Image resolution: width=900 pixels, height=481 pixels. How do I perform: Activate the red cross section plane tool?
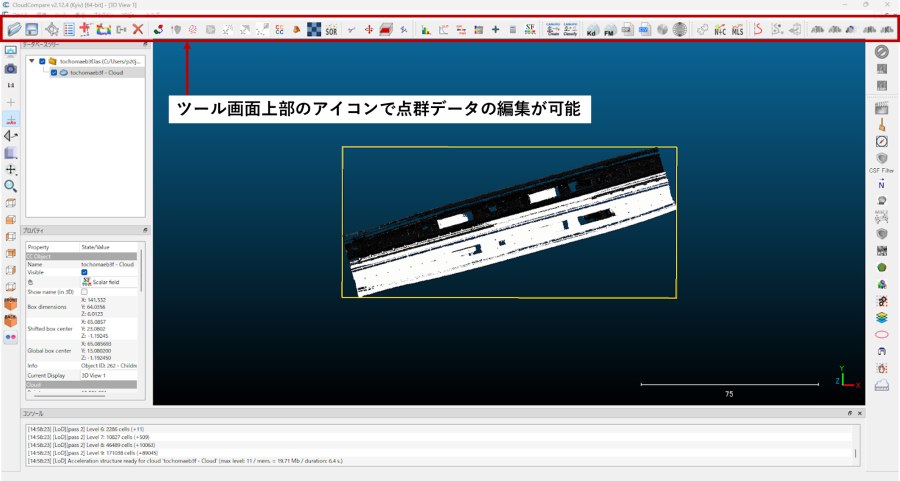coord(386,29)
